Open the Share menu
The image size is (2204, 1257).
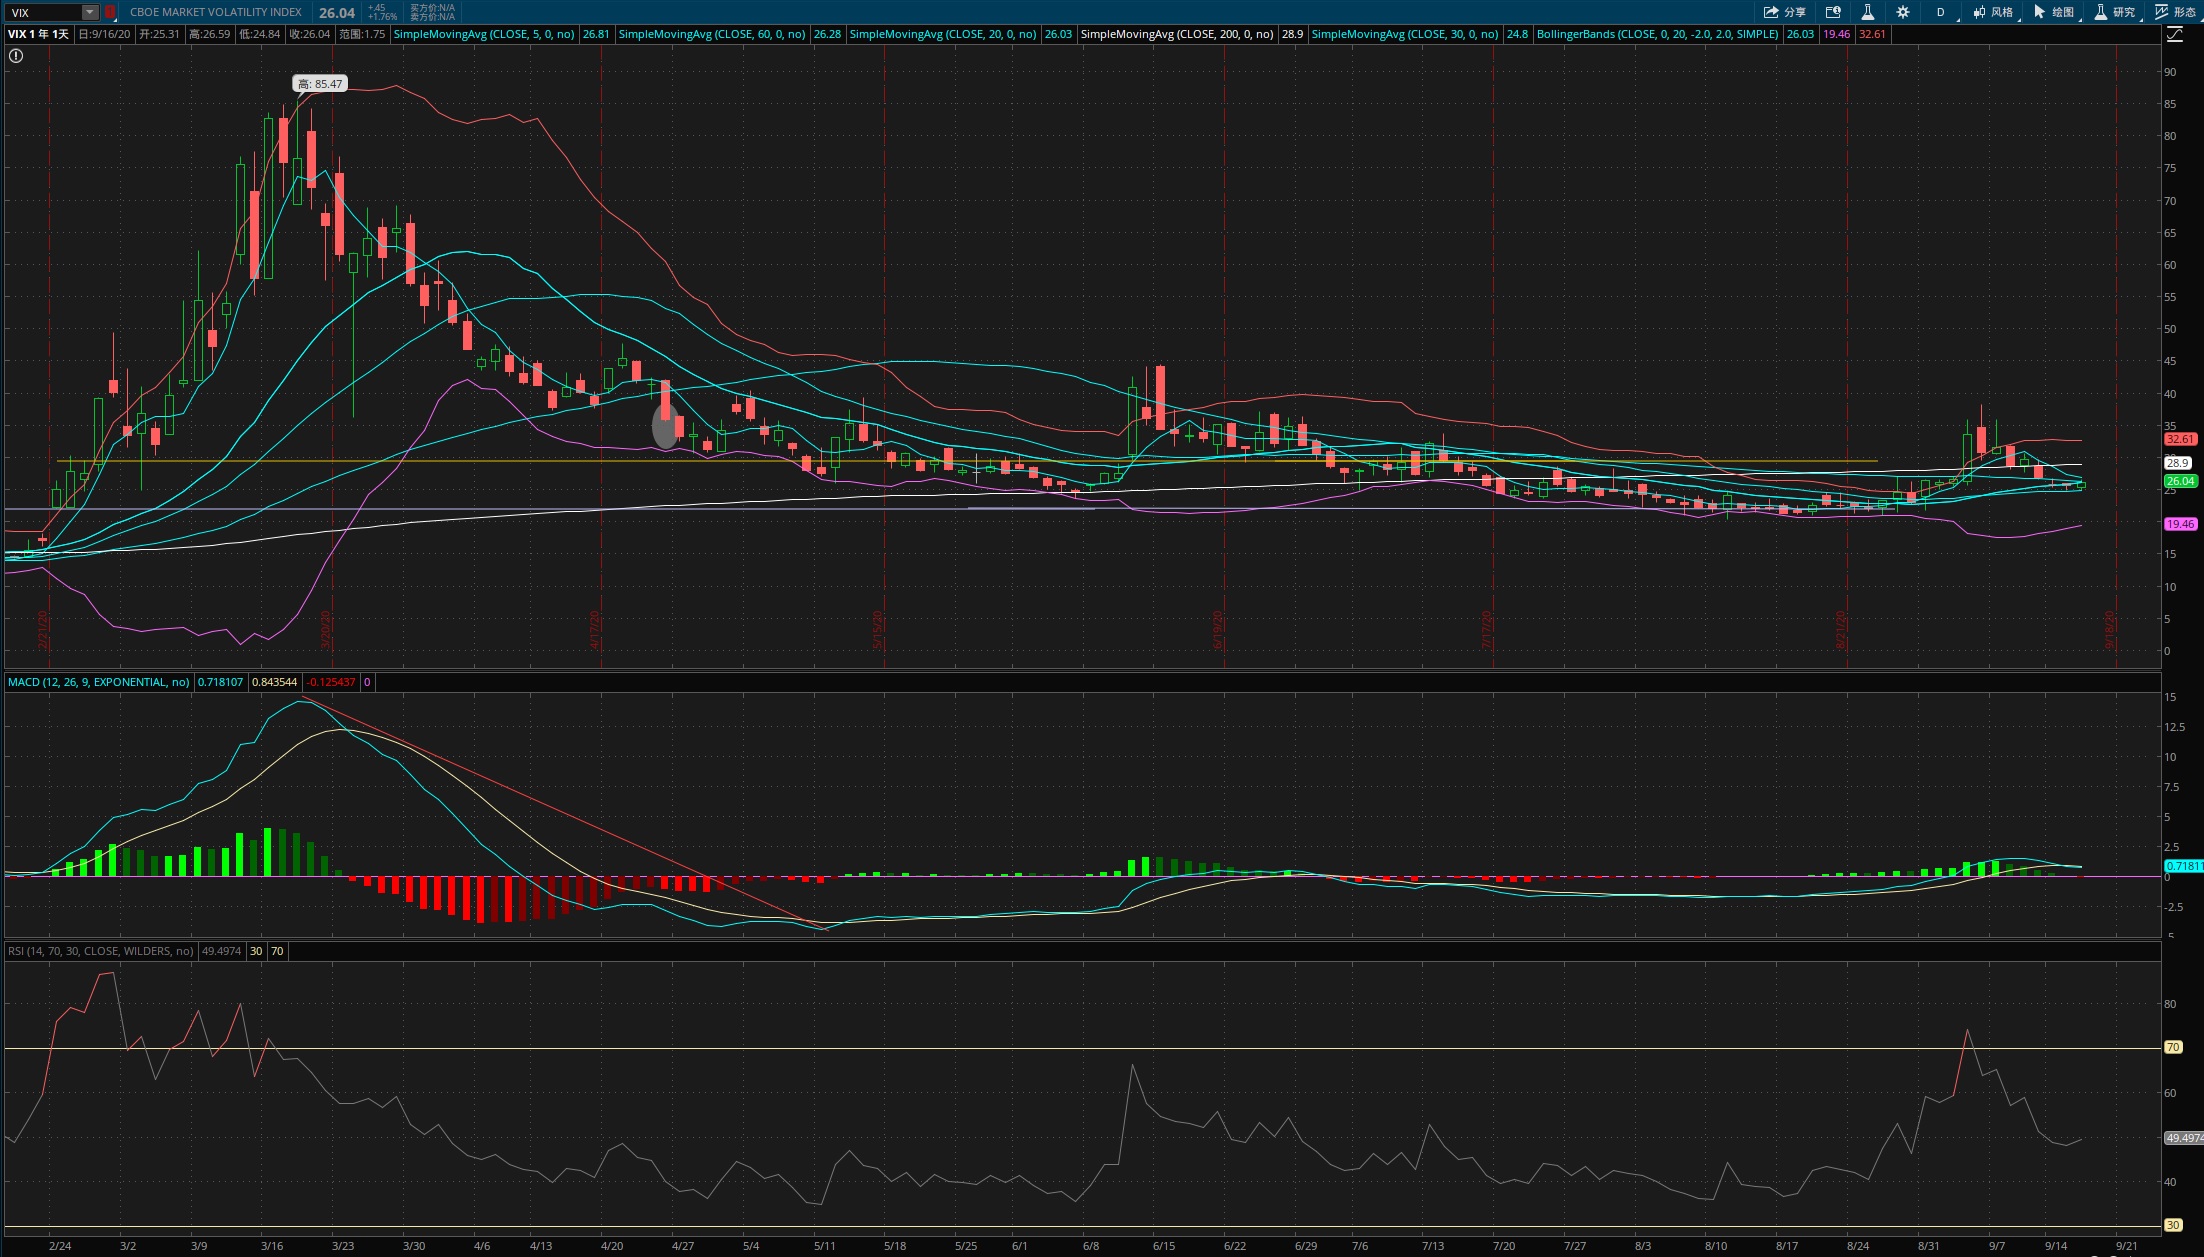pos(1785,12)
